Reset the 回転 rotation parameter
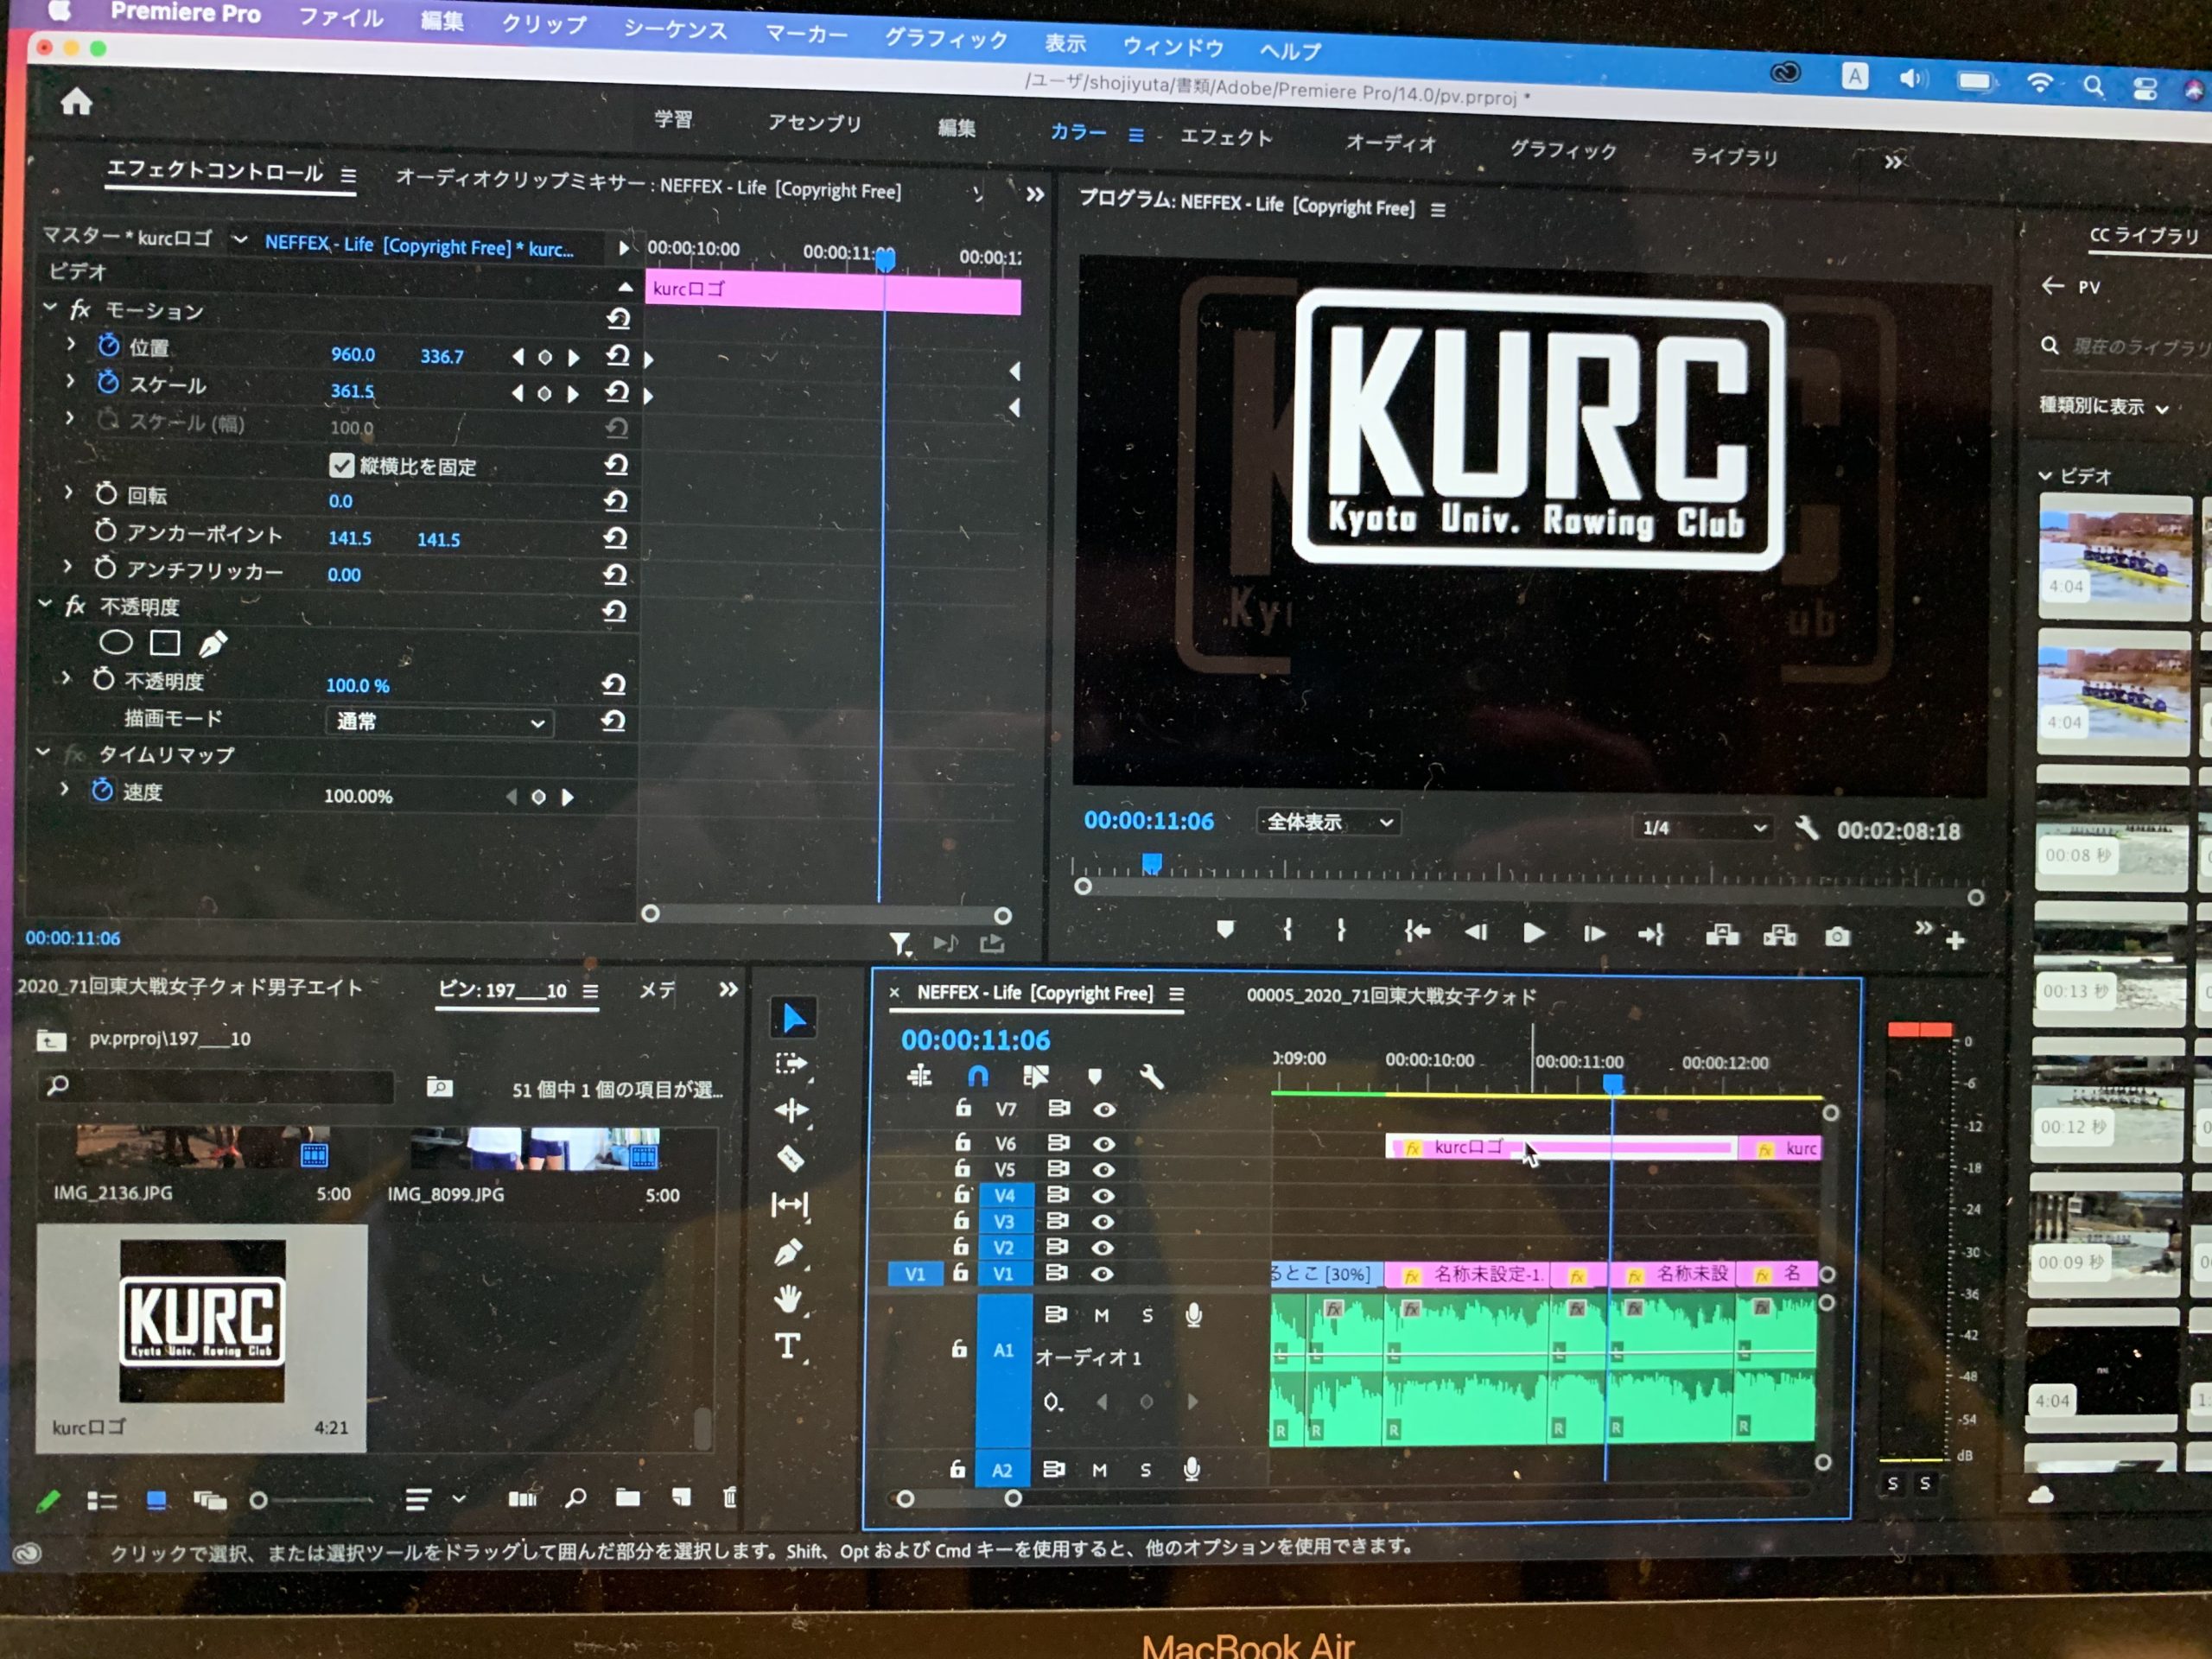Viewport: 2212px width, 1659px height. point(616,500)
